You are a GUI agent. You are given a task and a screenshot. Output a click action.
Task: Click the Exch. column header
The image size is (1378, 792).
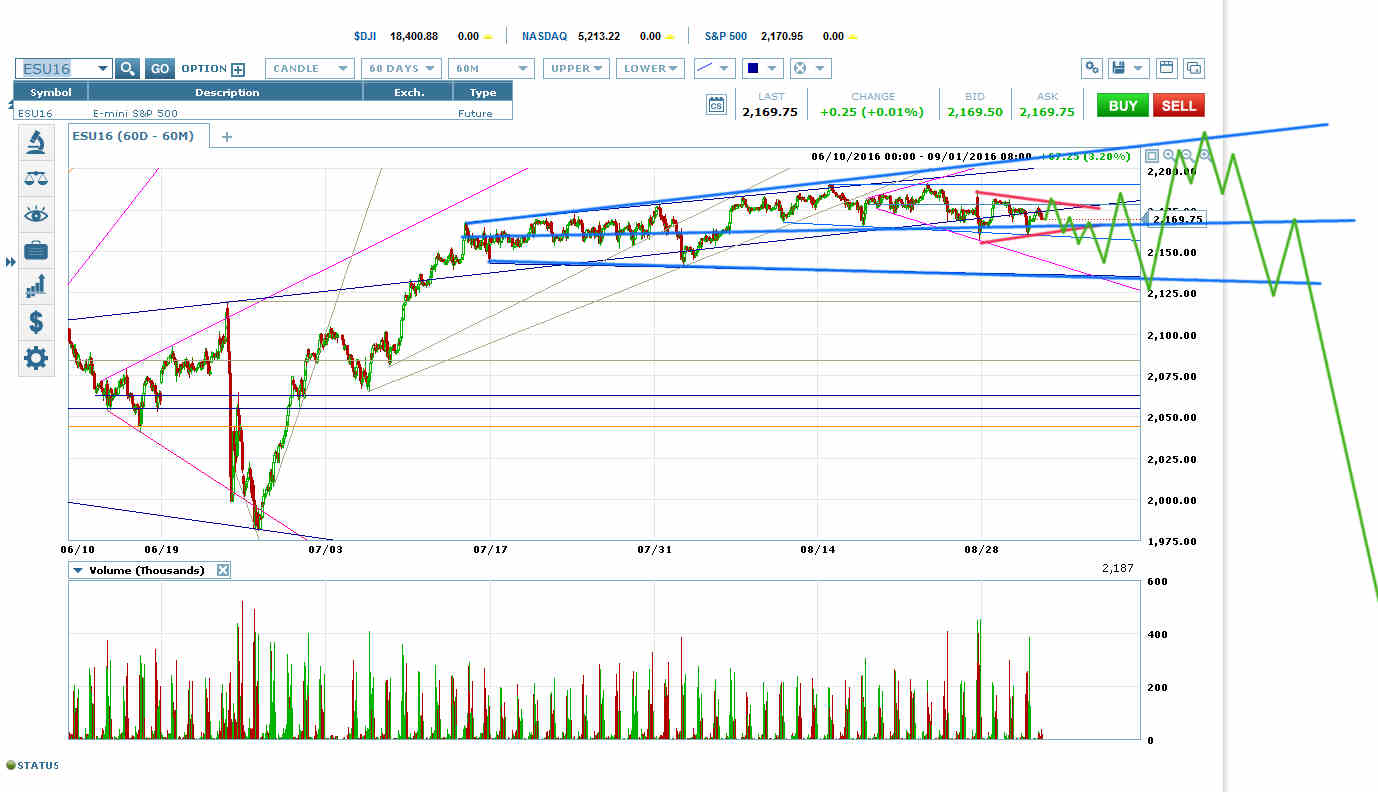tap(409, 92)
